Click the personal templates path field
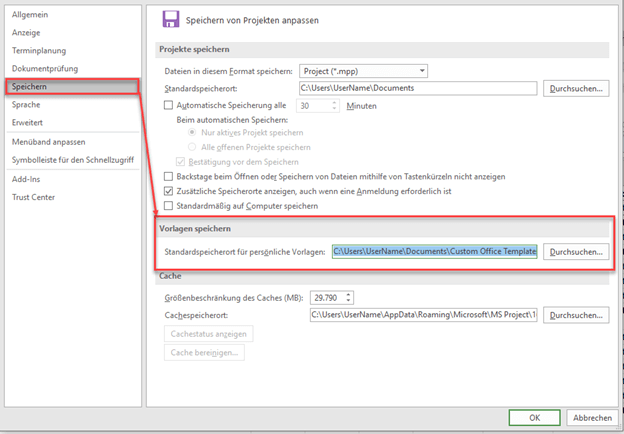624x434 pixels. [435, 252]
